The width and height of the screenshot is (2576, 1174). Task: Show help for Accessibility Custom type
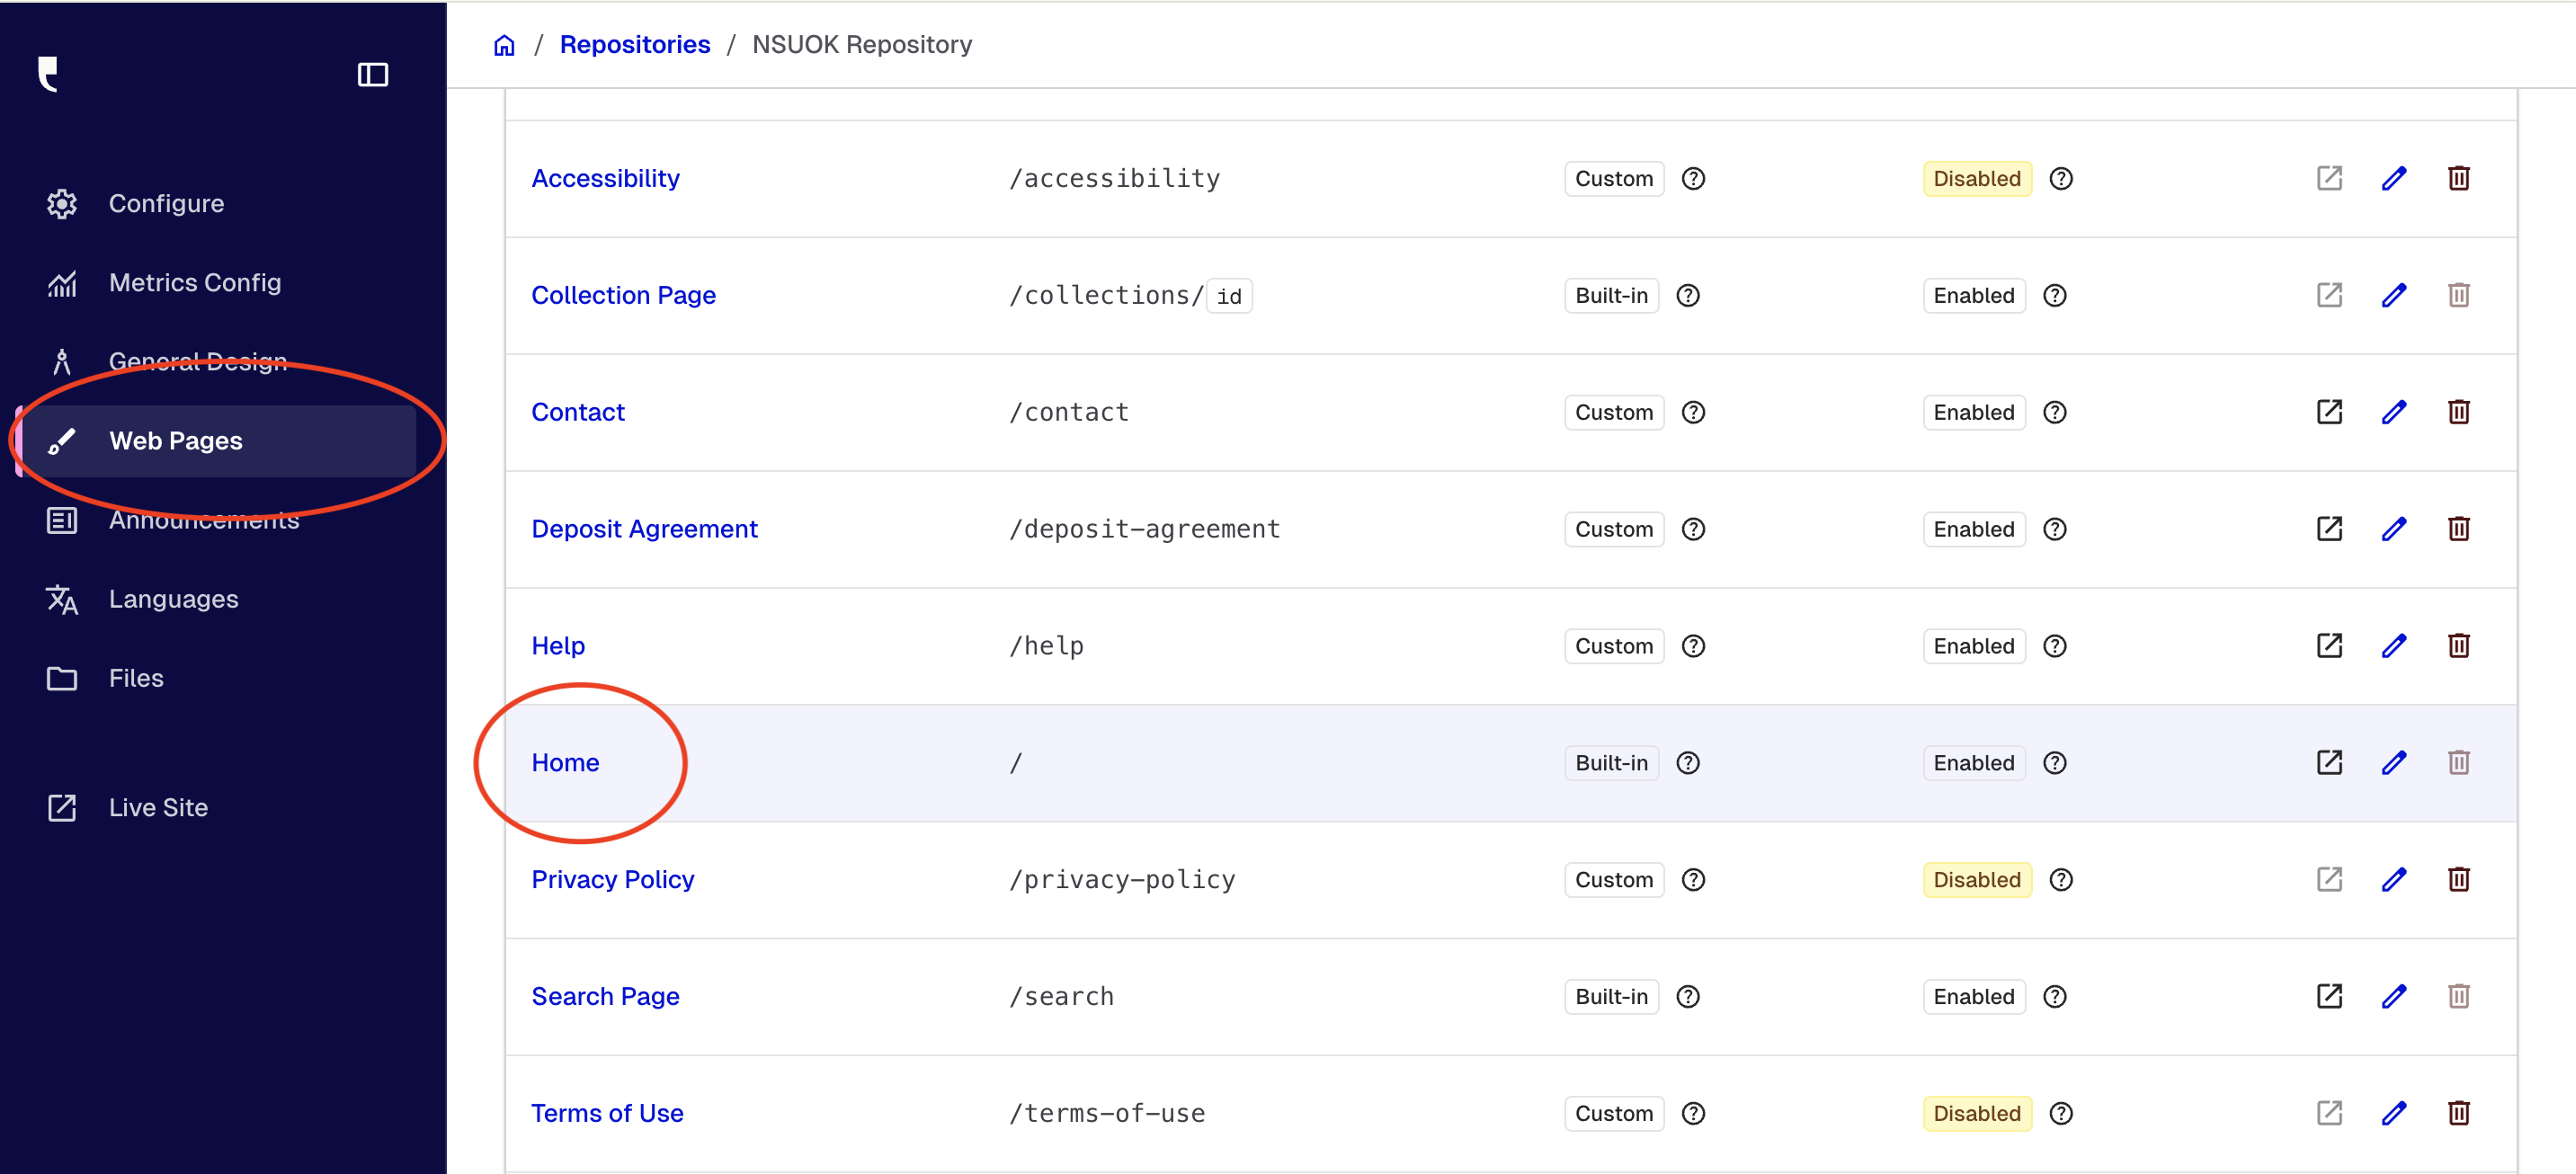click(x=1693, y=179)
